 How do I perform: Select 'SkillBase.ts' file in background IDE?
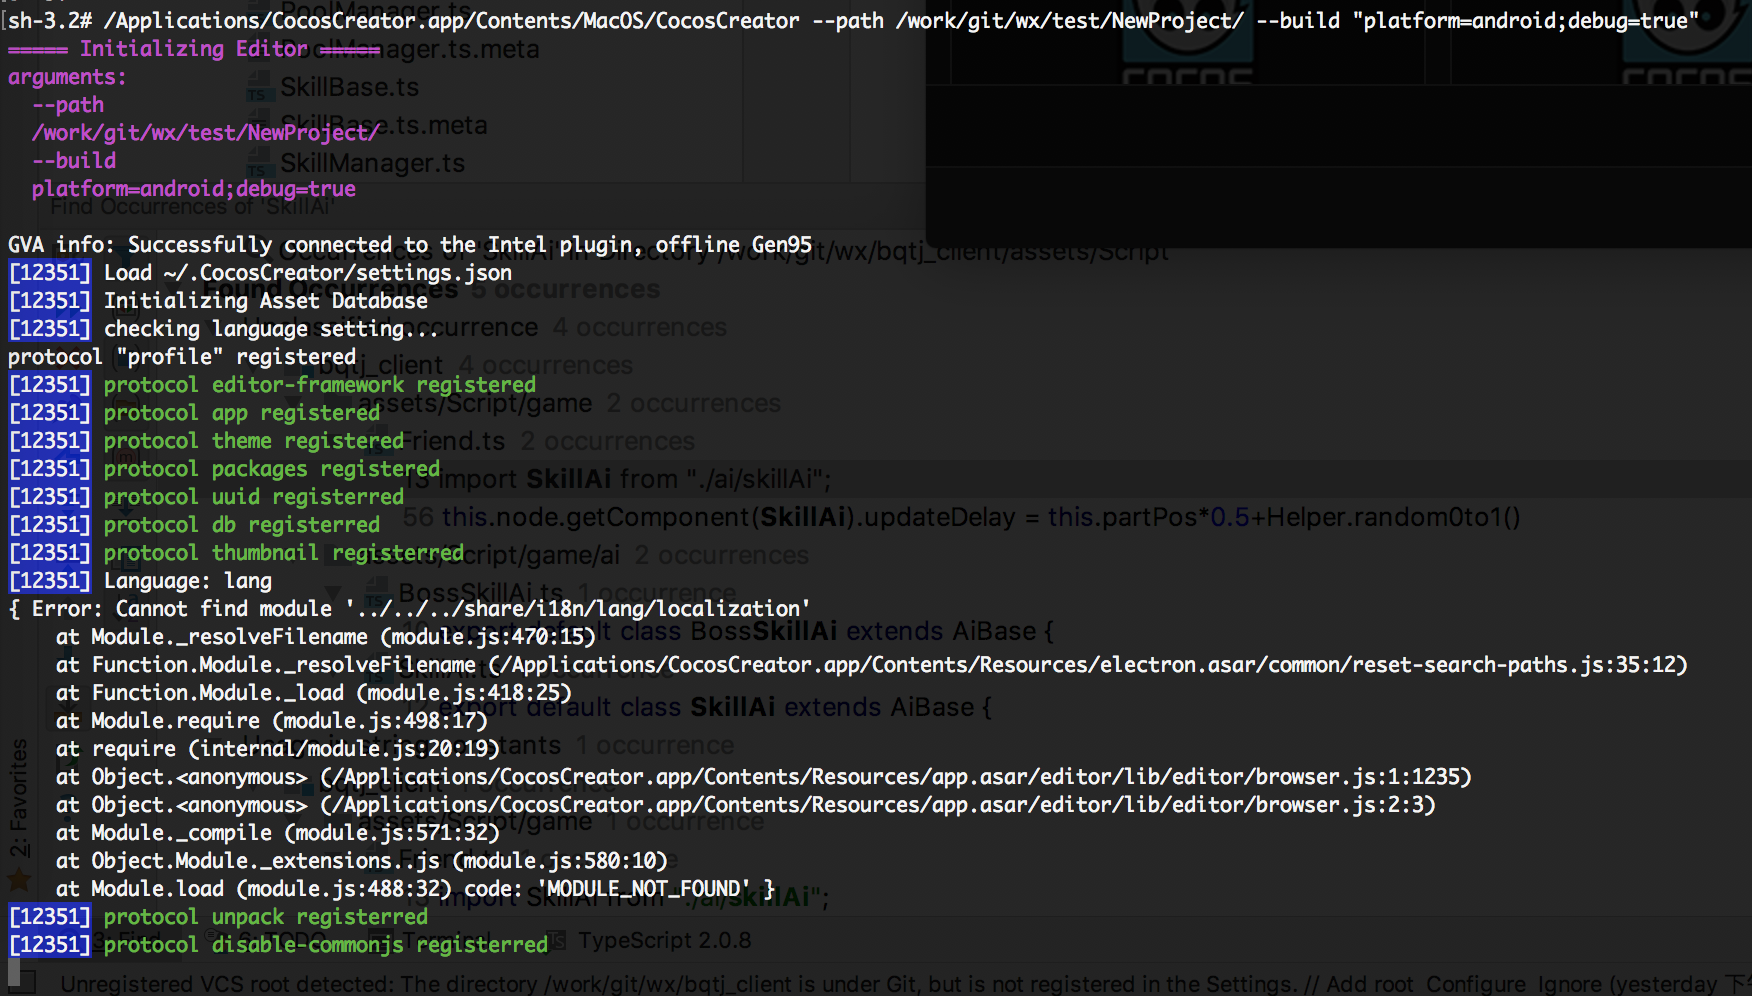pyautogui.click(x=350, y=87)
